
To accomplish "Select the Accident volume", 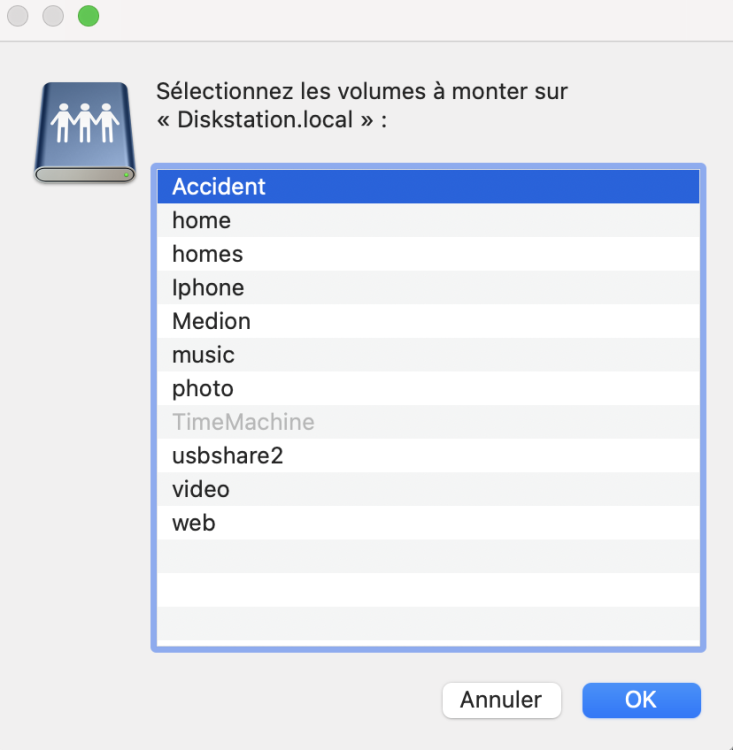I will (x=219, y=187).
